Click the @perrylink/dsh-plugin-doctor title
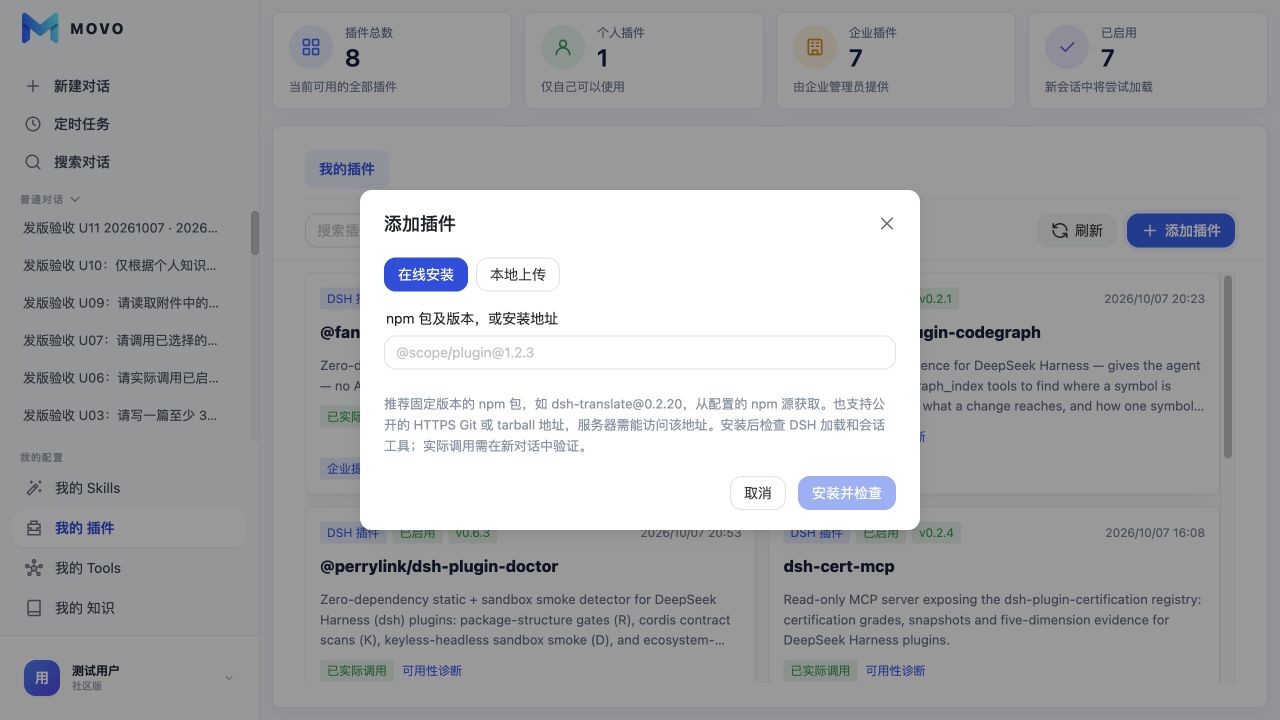The image size is (1280, 720). pos(439,567)
